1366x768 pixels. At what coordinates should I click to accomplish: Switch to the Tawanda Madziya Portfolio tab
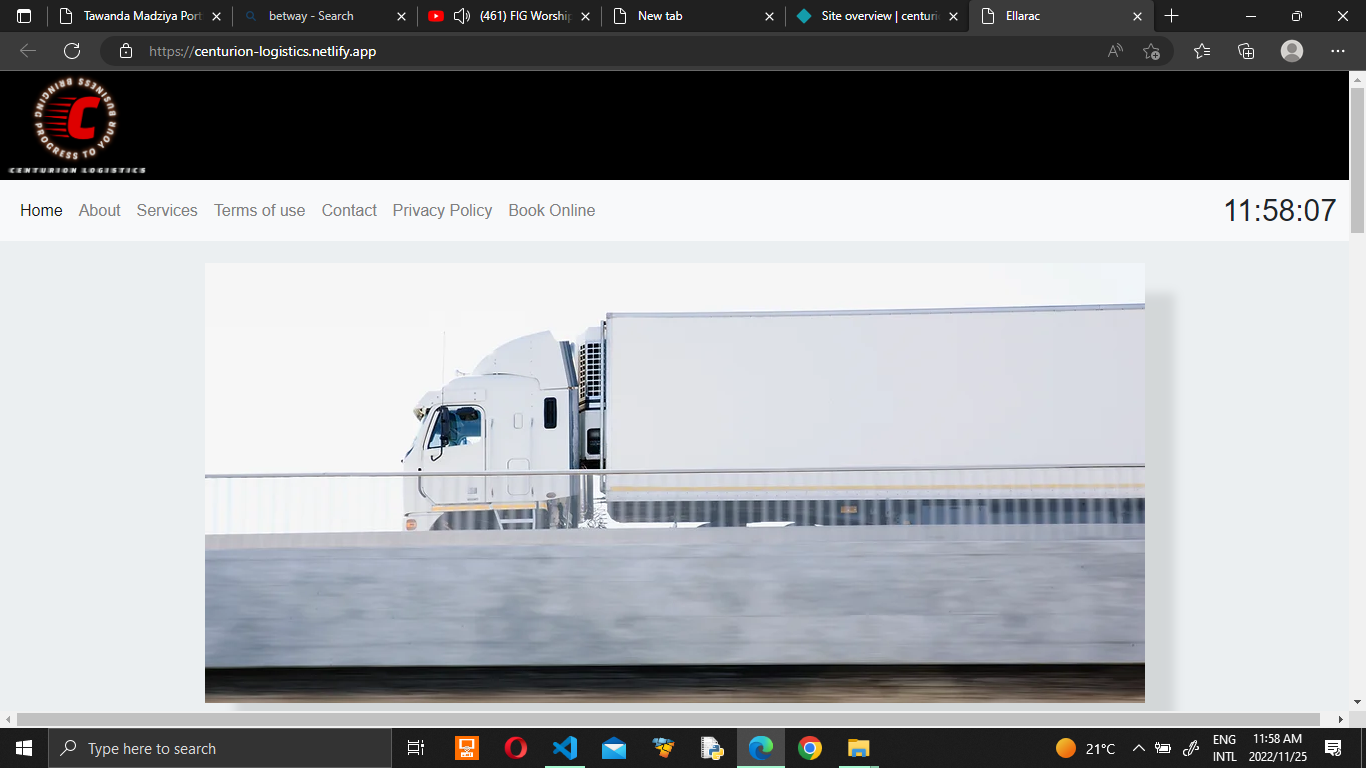[x=142, y=16]
